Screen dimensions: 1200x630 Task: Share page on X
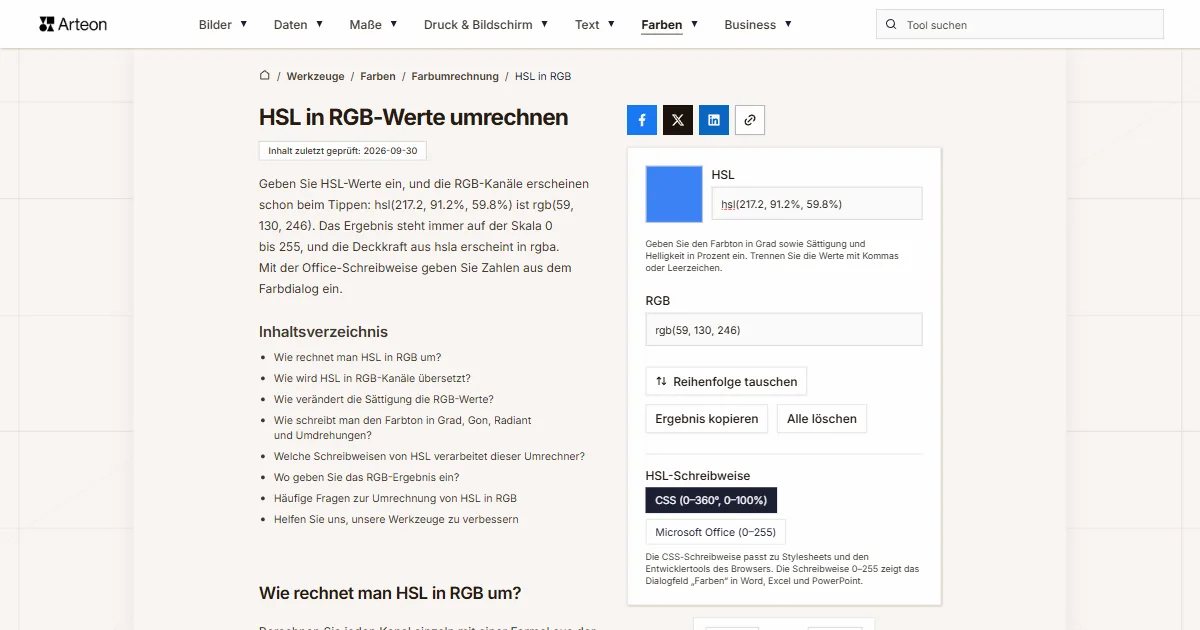coord(678,120)
